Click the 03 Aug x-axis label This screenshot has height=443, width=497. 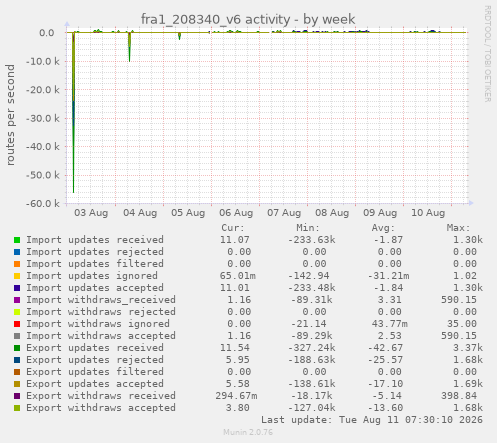pyautogui.click(x=91, y=213)
